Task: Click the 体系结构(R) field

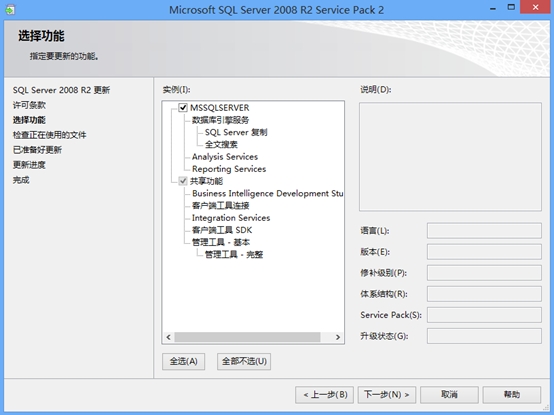Action: pos(484,294)
